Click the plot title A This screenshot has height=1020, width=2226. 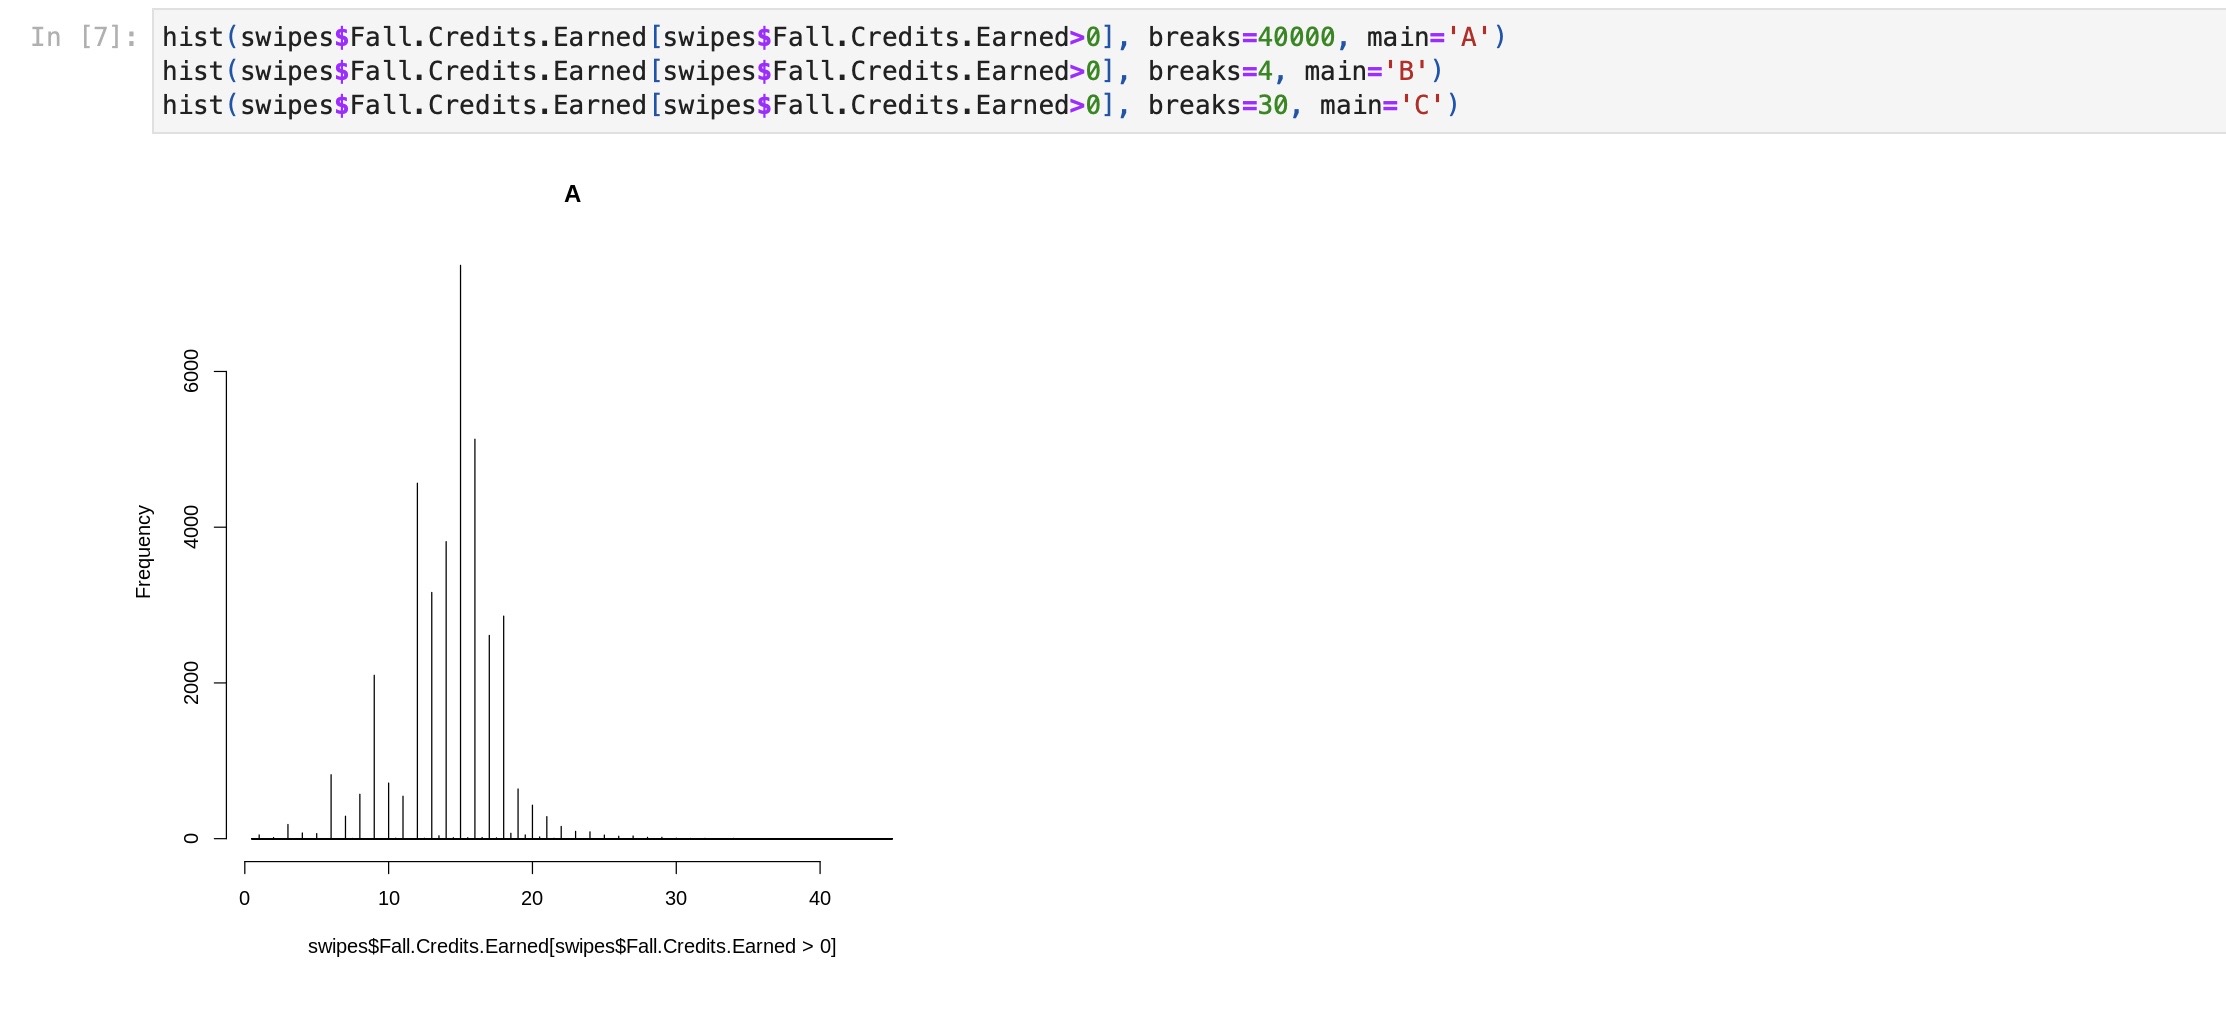click(572, 194)
